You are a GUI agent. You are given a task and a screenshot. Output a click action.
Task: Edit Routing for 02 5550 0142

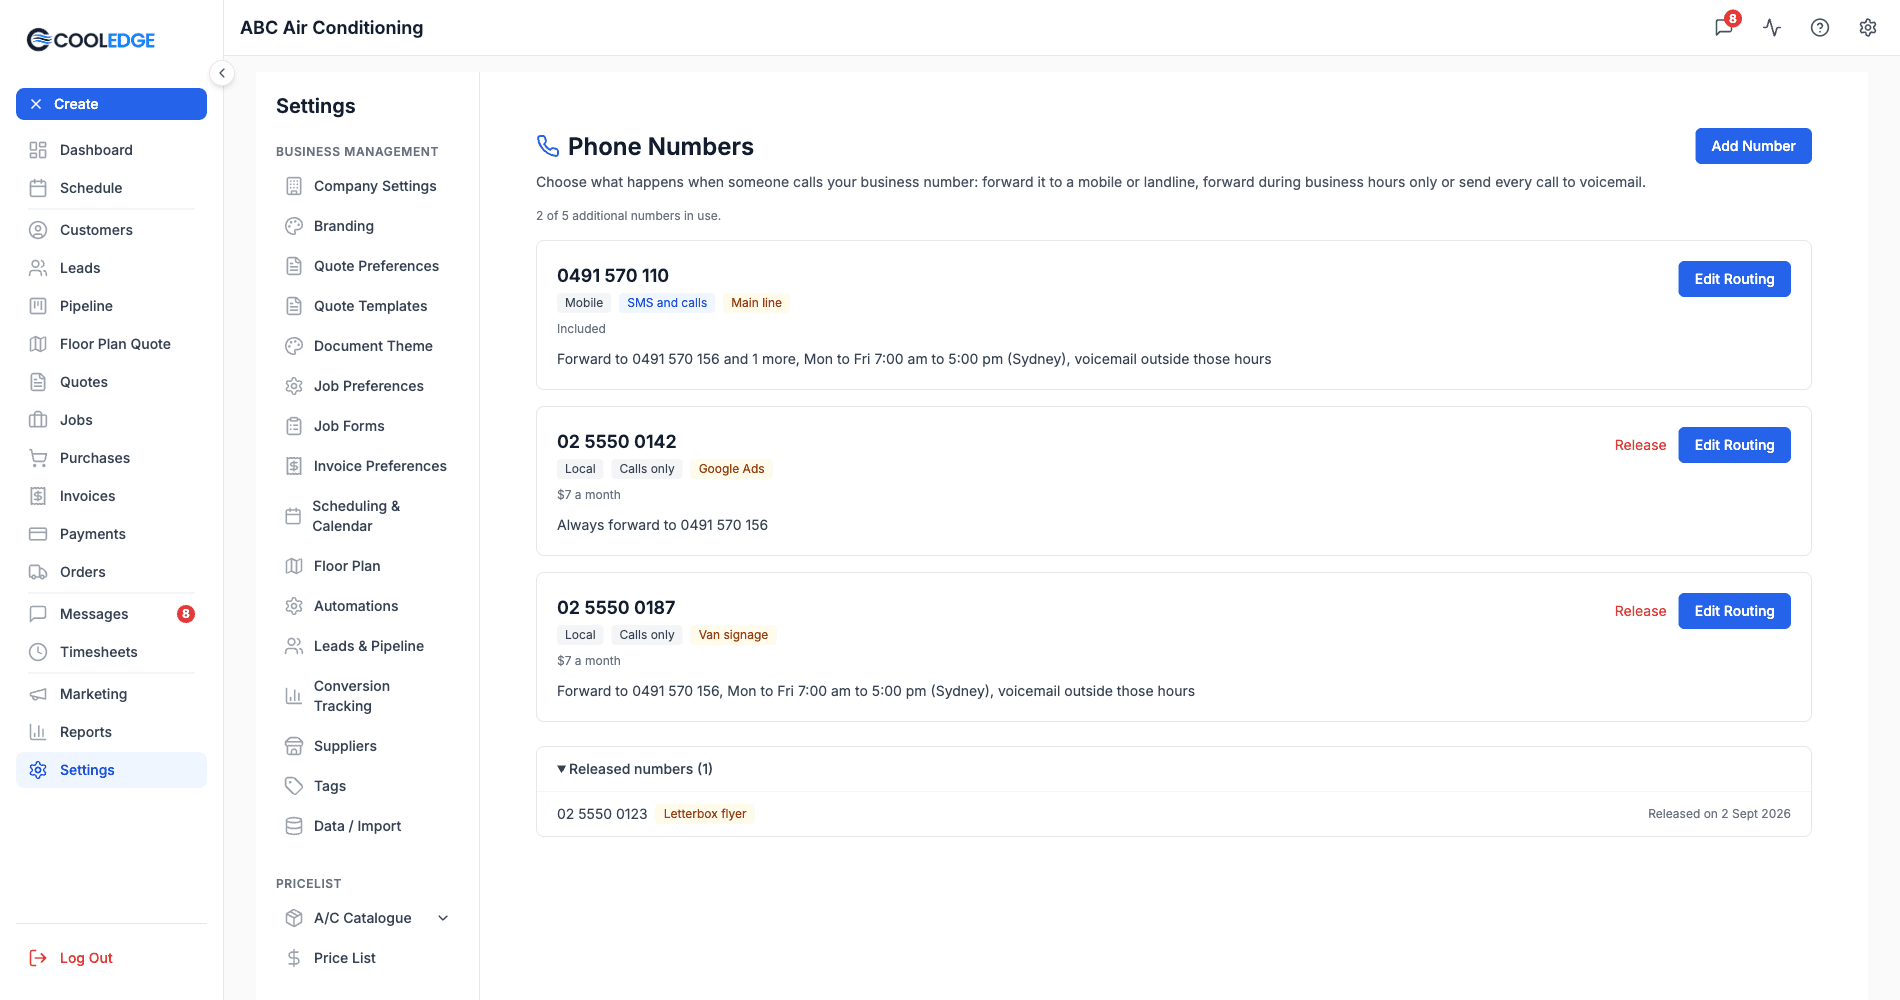[1734, 445]
